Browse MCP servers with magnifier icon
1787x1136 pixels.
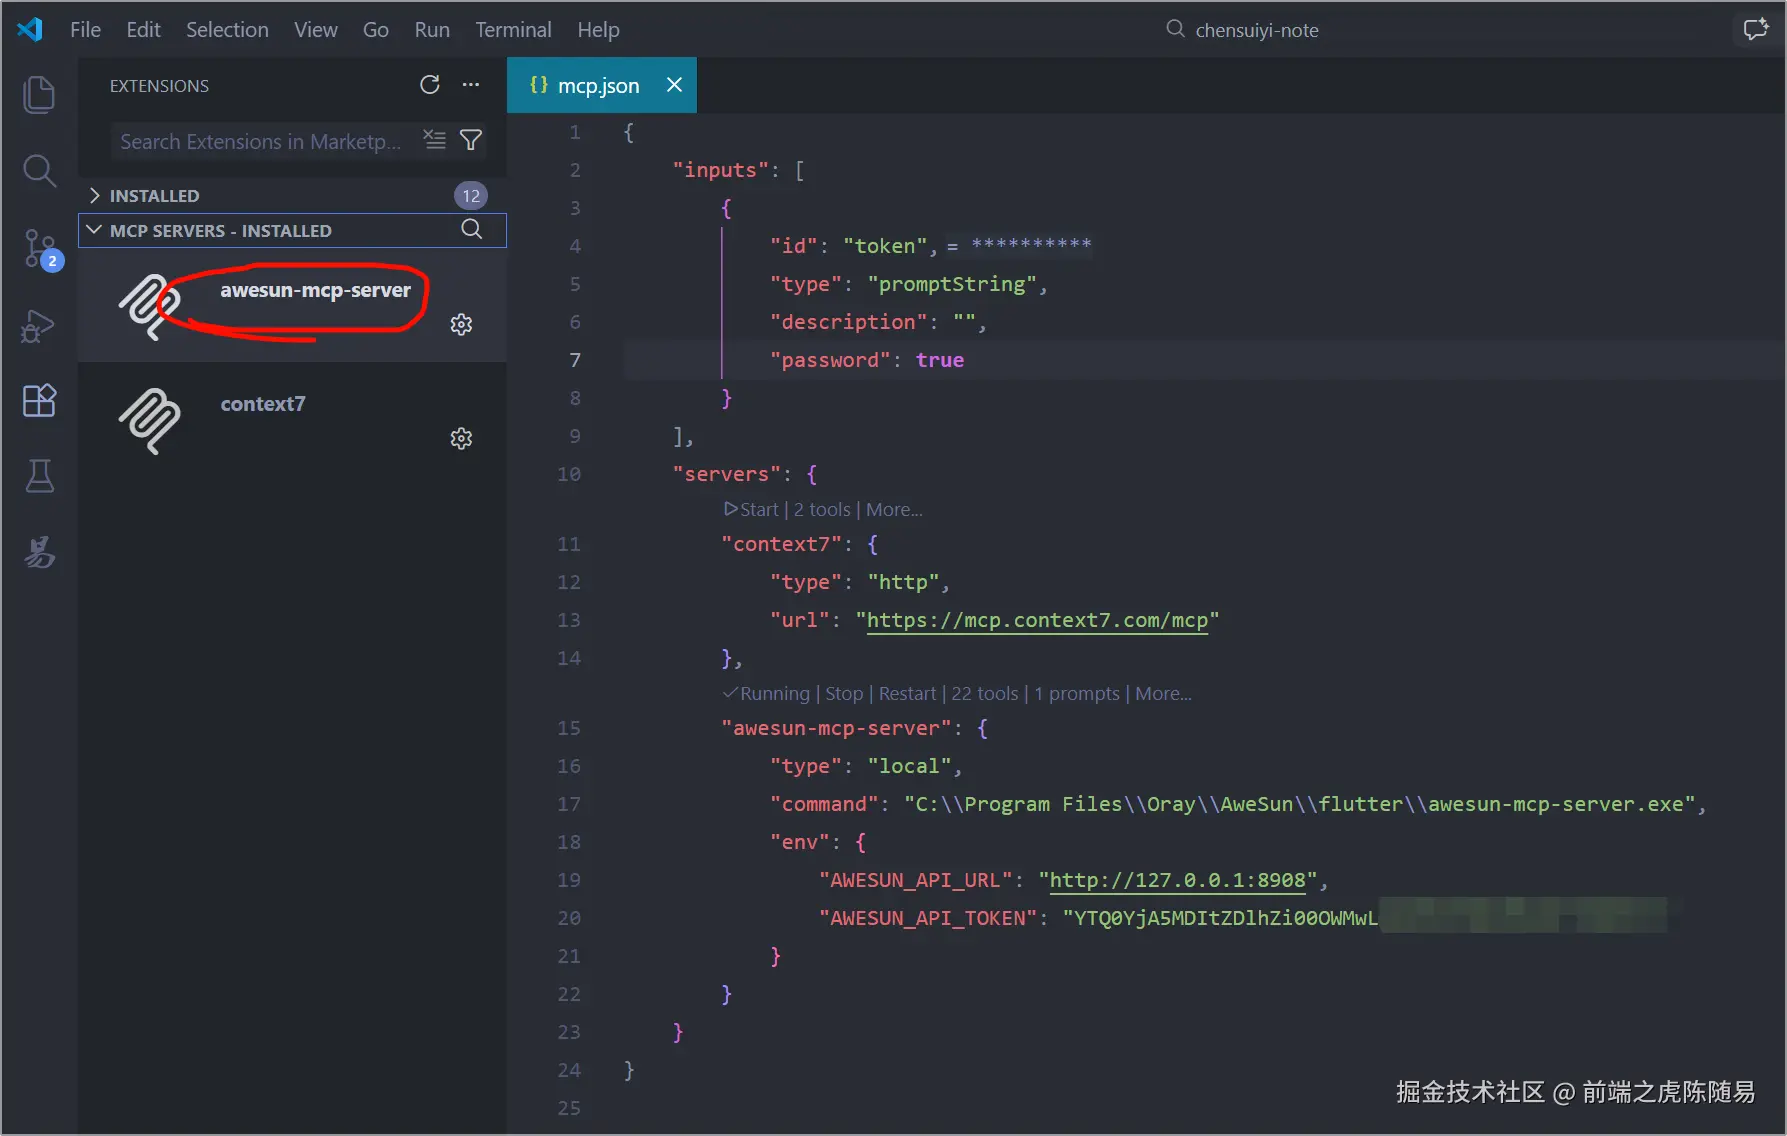pyautogui.click(x=472, y=229)
